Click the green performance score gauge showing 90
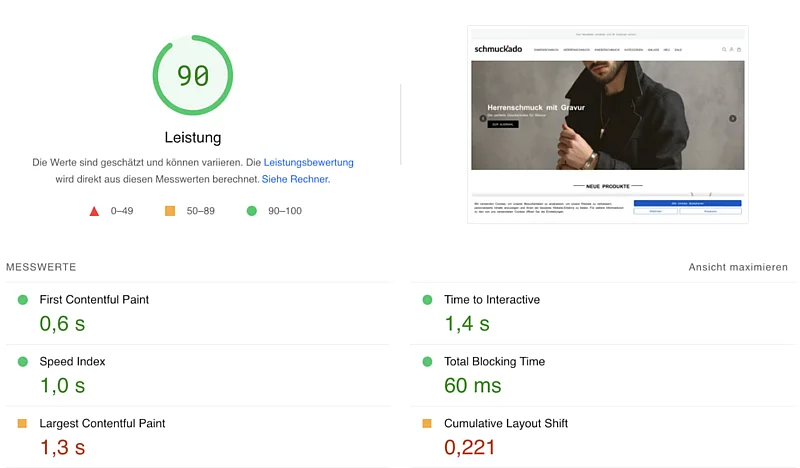This screenshot has height=468, width=800. [192, 76]
